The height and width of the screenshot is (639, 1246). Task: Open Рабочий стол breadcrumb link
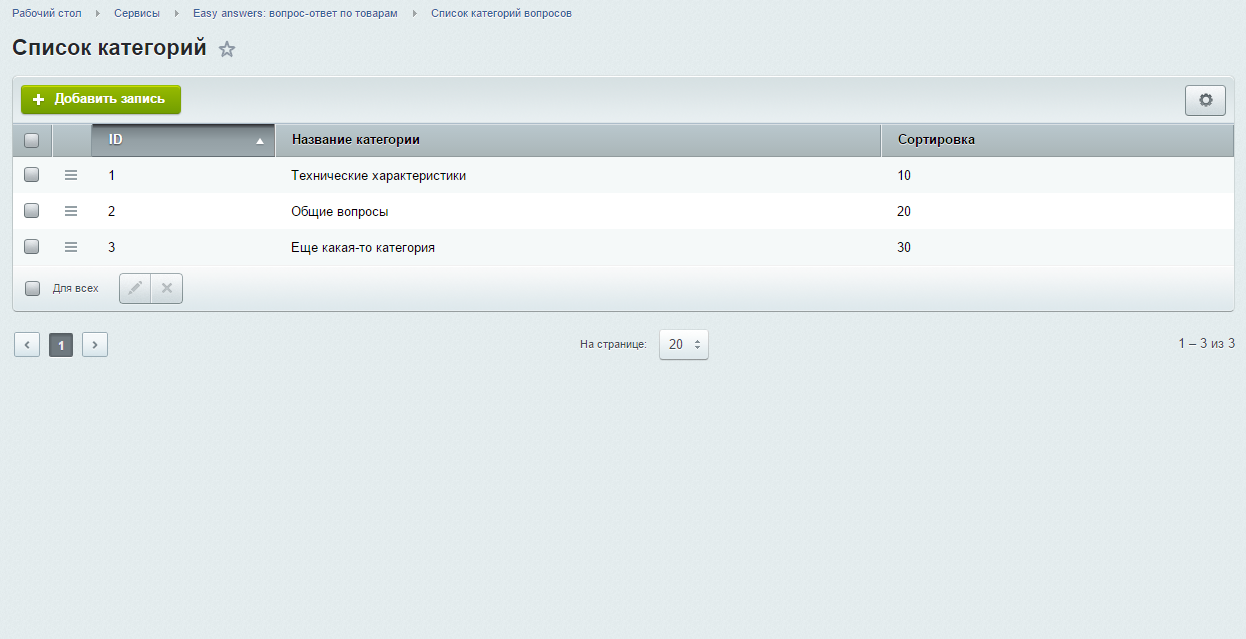pos(47,13)
